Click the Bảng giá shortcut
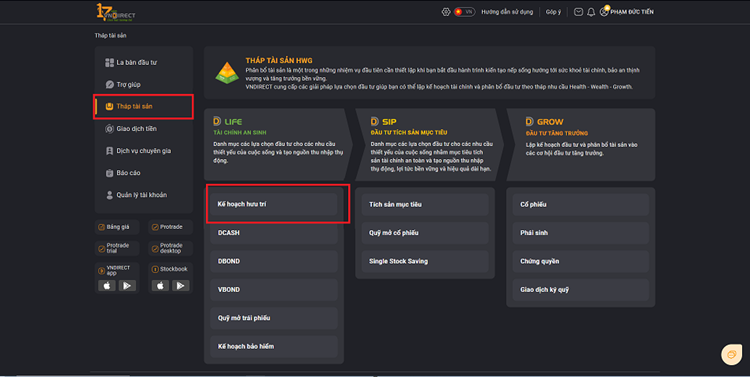This screenshot has height=377, width=750. coord(117,227)
